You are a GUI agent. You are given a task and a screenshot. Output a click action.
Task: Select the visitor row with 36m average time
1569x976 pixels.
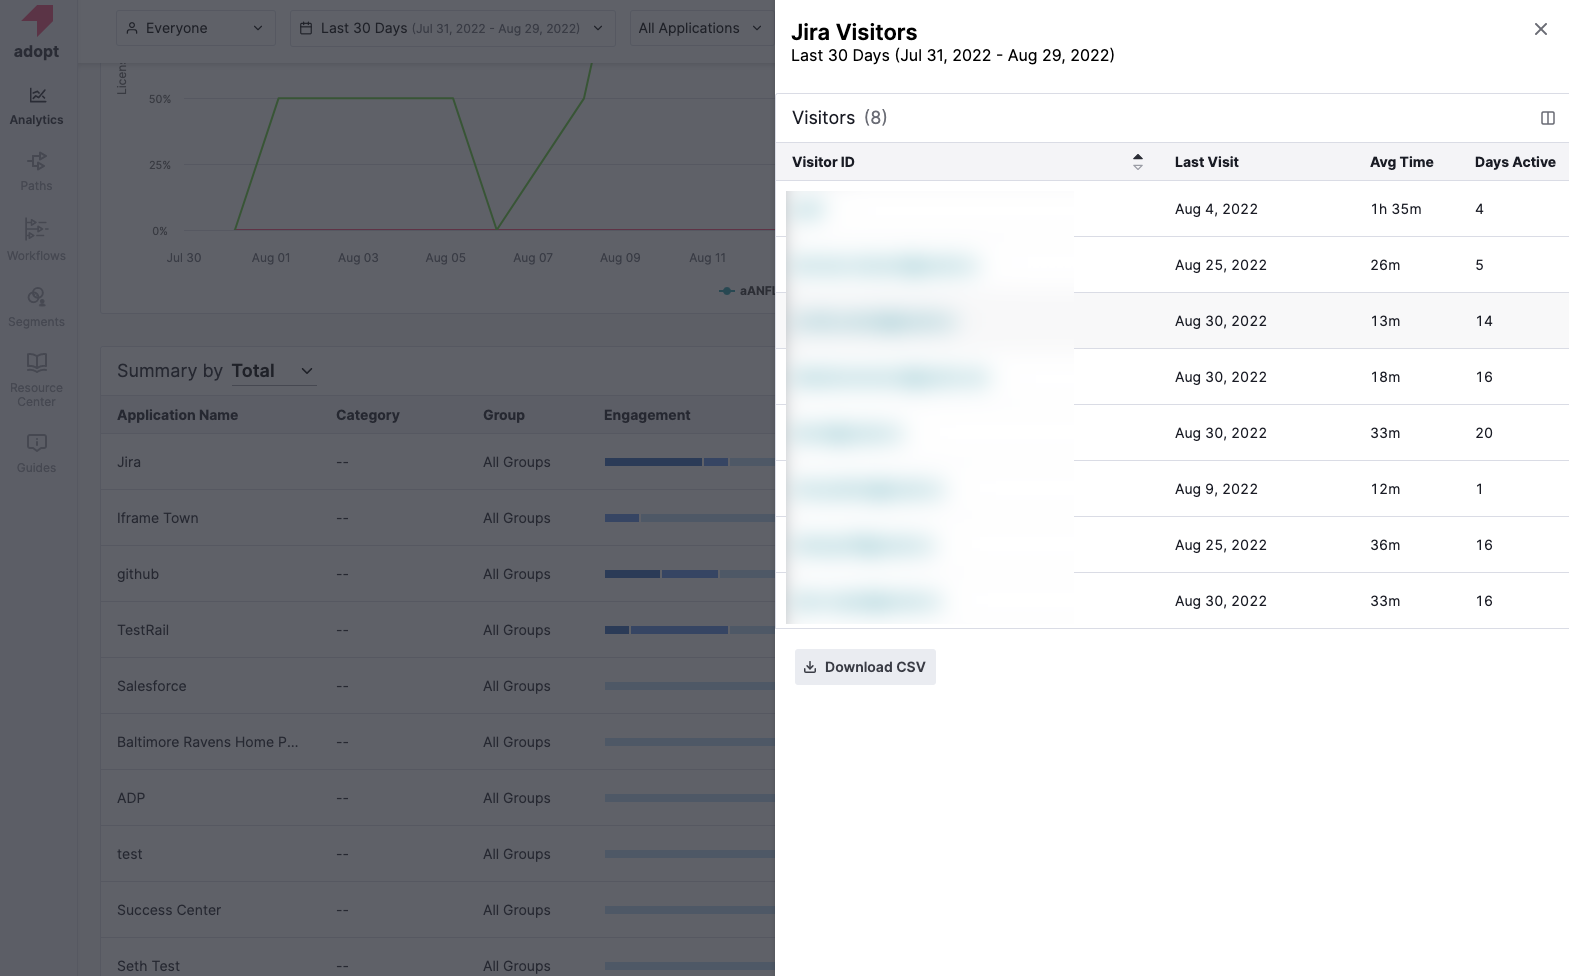1172,545
